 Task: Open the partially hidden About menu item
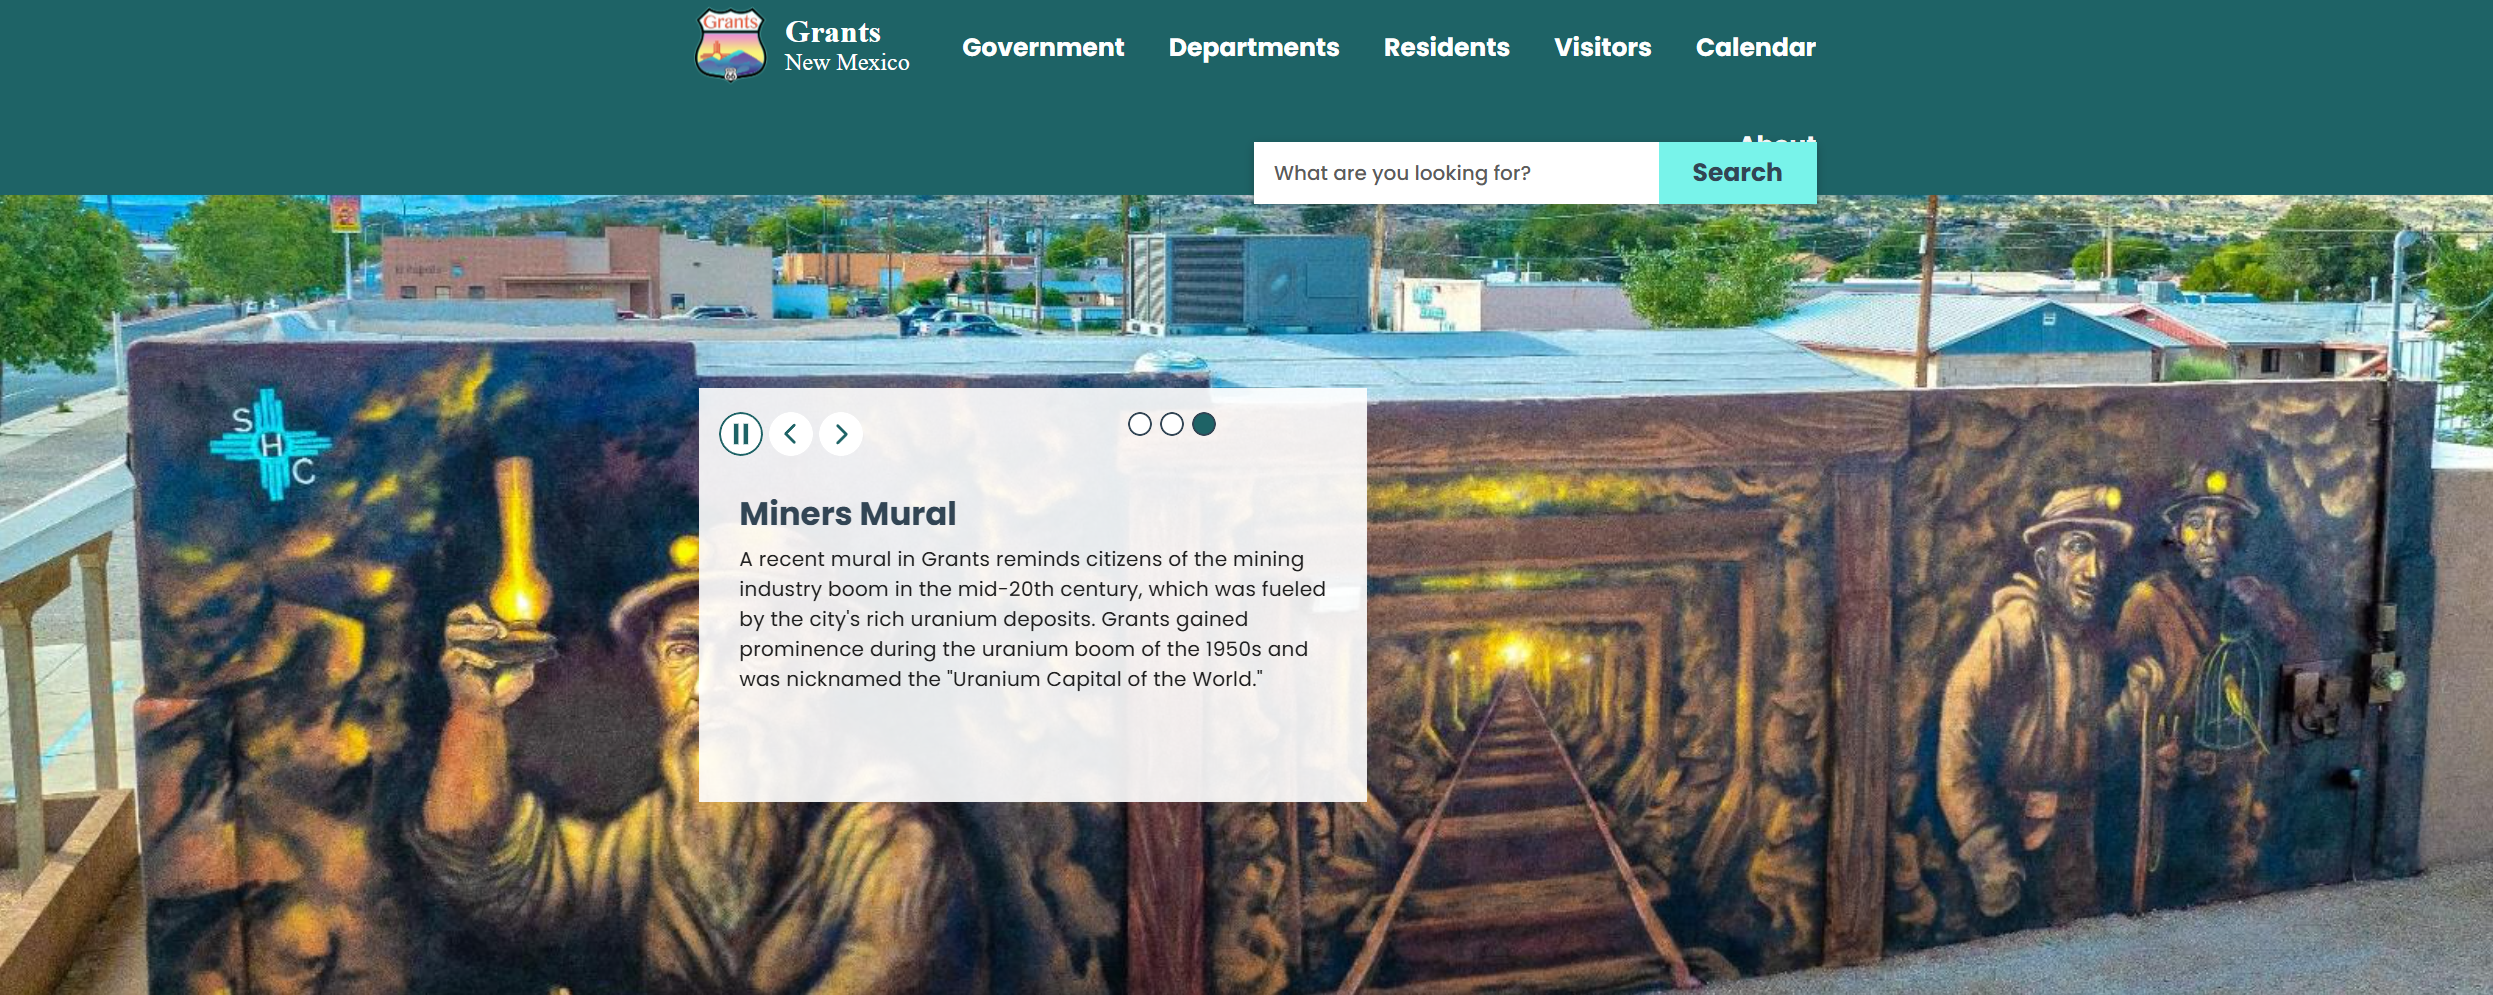1778,137
